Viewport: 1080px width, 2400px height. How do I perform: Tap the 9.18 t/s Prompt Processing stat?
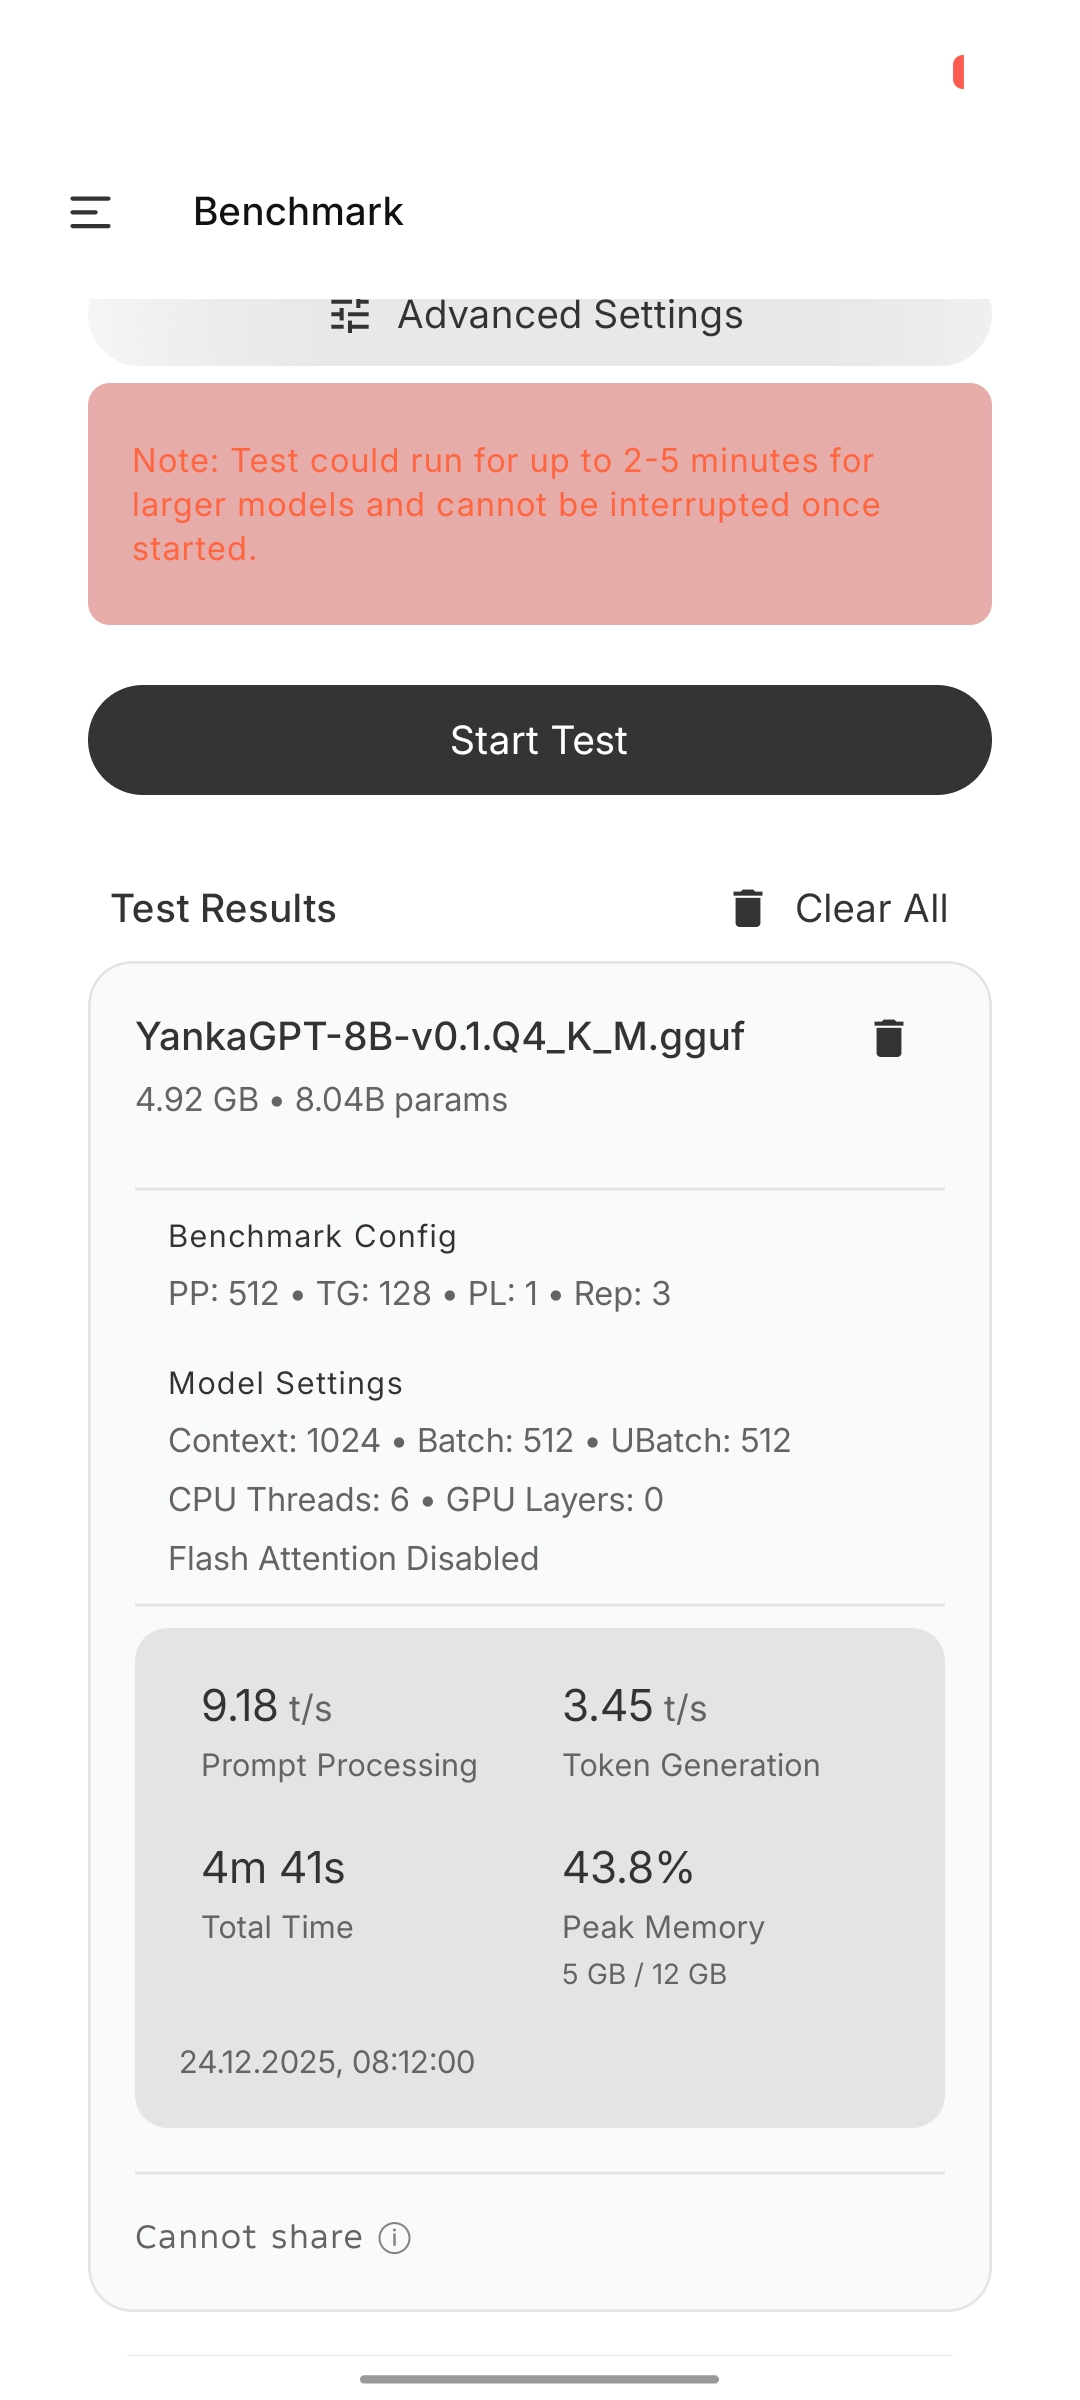[339, 1731]
